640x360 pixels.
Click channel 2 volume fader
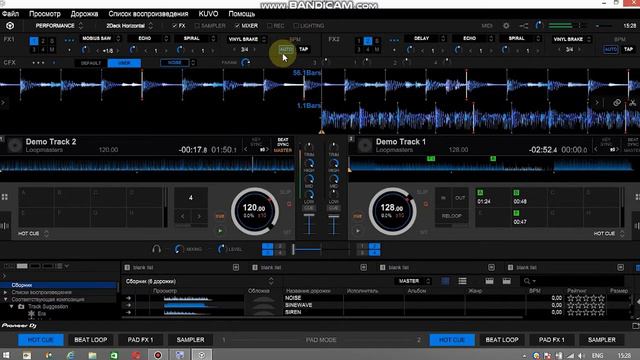[x=333, y=224]
